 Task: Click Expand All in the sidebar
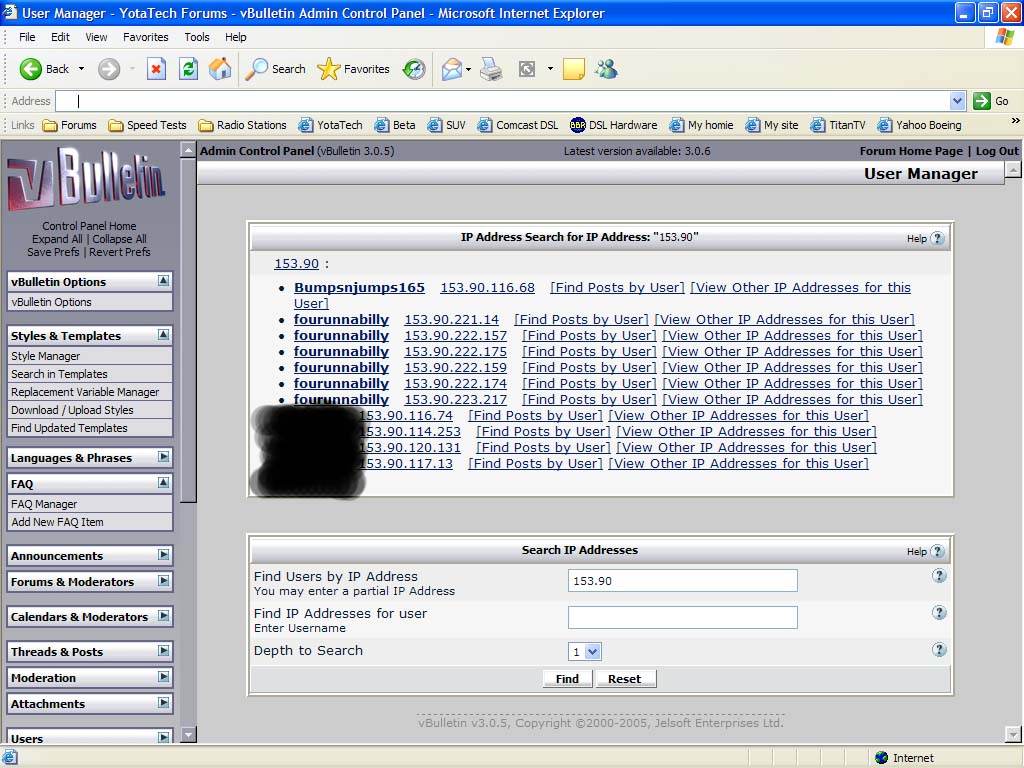click(x=57, y=239)
